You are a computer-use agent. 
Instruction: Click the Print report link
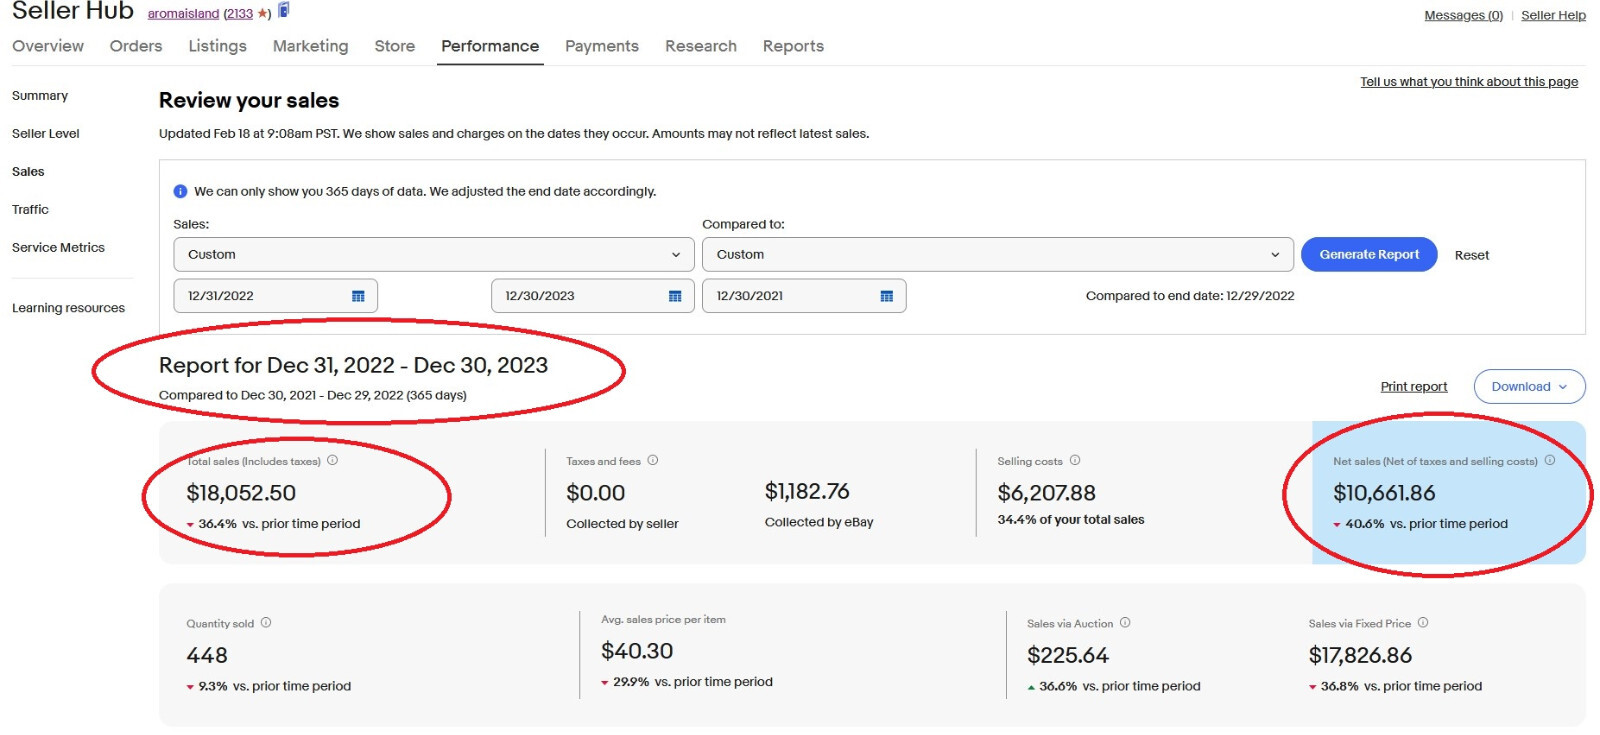click(1414, 387)
